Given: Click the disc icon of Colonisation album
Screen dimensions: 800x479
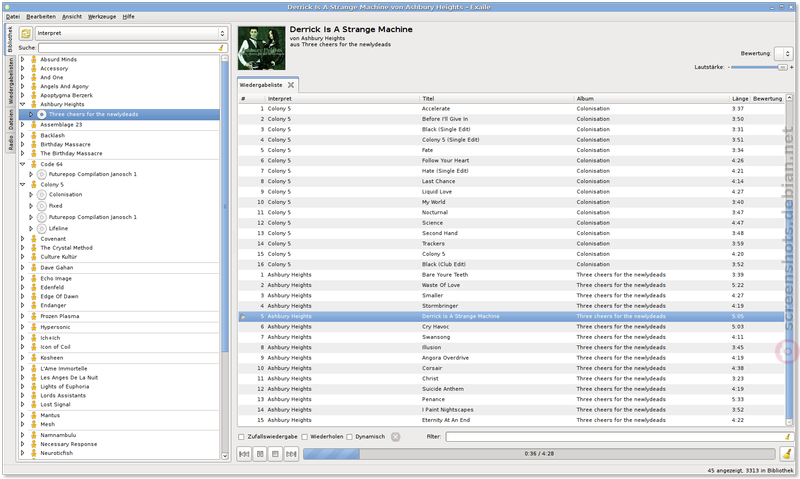Looking at the screenshot, I should tap(42, 195).
